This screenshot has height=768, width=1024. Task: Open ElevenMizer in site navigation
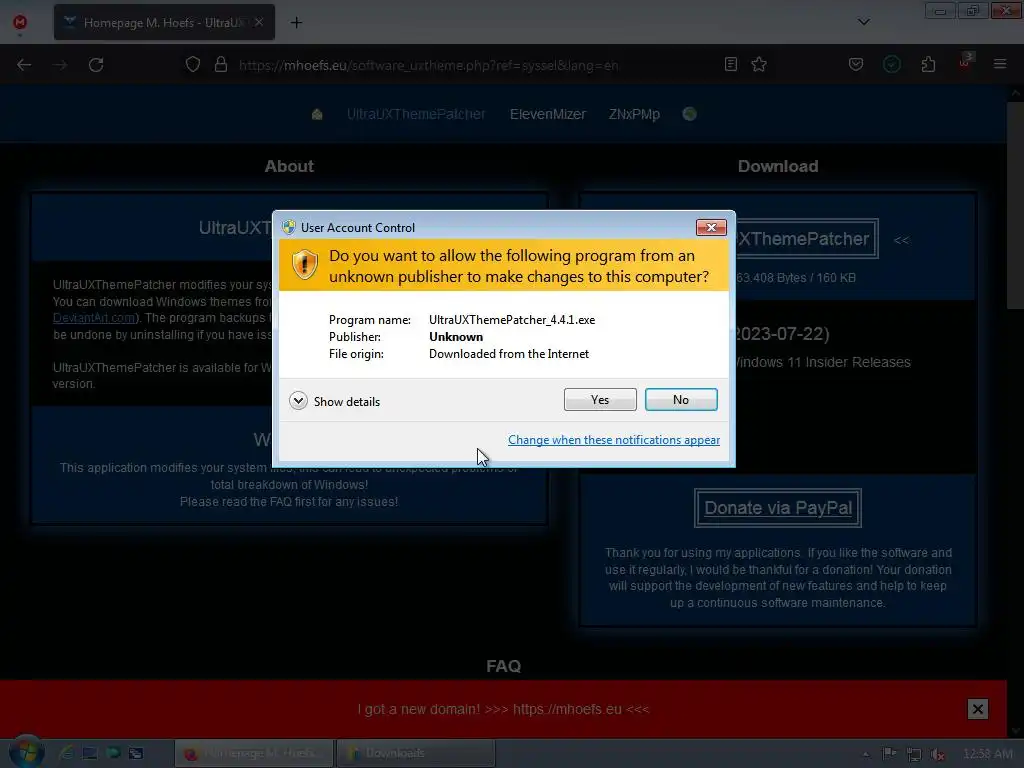pos(547,114)
